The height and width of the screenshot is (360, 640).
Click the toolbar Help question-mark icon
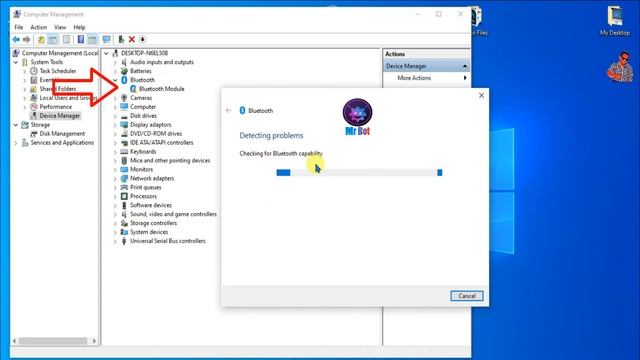(x=80, y=40)
